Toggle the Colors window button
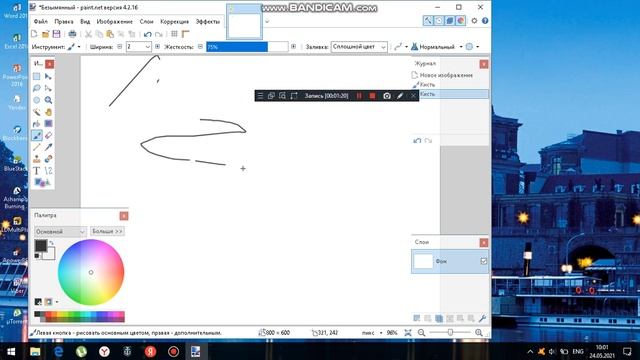The image size is (640, 360). 460,20
